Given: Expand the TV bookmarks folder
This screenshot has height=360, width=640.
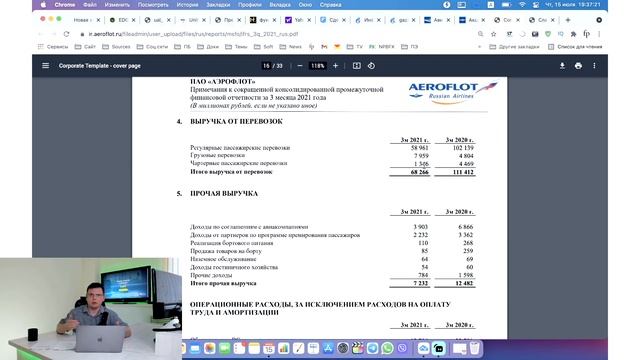Looking at the screenshot, I should [355, 47].
